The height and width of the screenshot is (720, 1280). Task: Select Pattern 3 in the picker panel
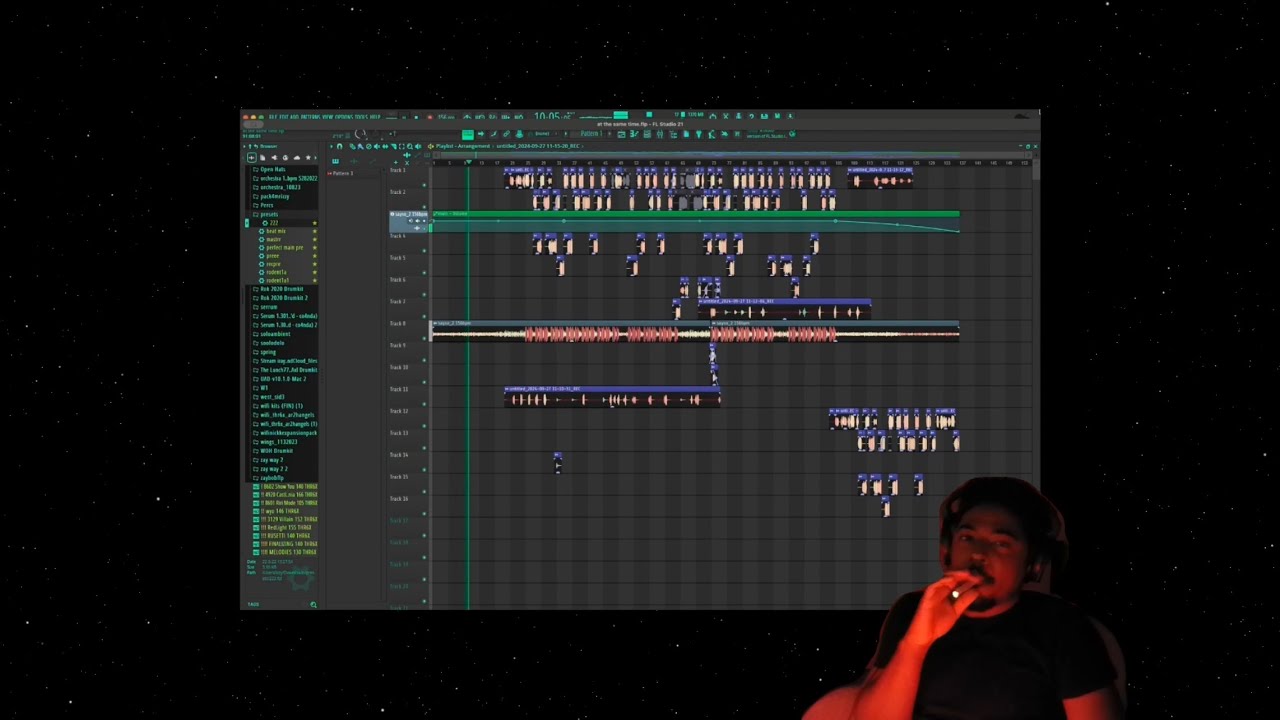click(x=343, y=173)
